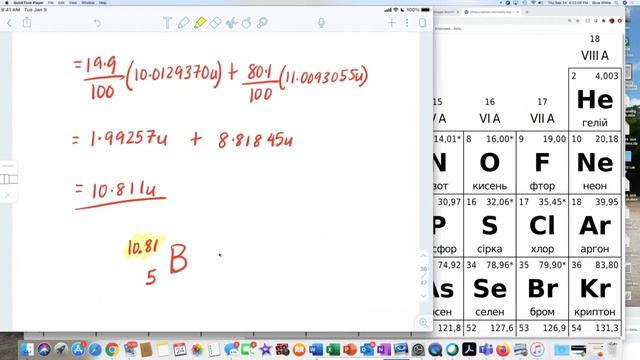Image resolution: width=640 pixels, height=360 pixels.
Task: Click the O oxygen (кисень) element cell
Action: (x=489, y=163)
